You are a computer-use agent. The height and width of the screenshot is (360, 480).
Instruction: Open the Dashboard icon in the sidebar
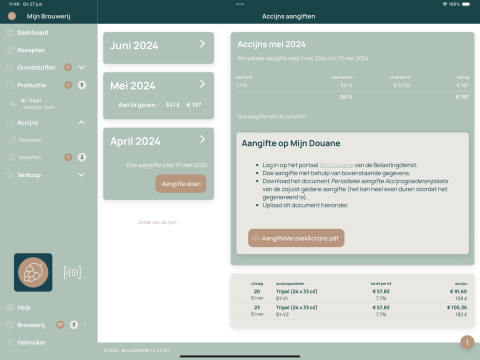coord(10,33)
